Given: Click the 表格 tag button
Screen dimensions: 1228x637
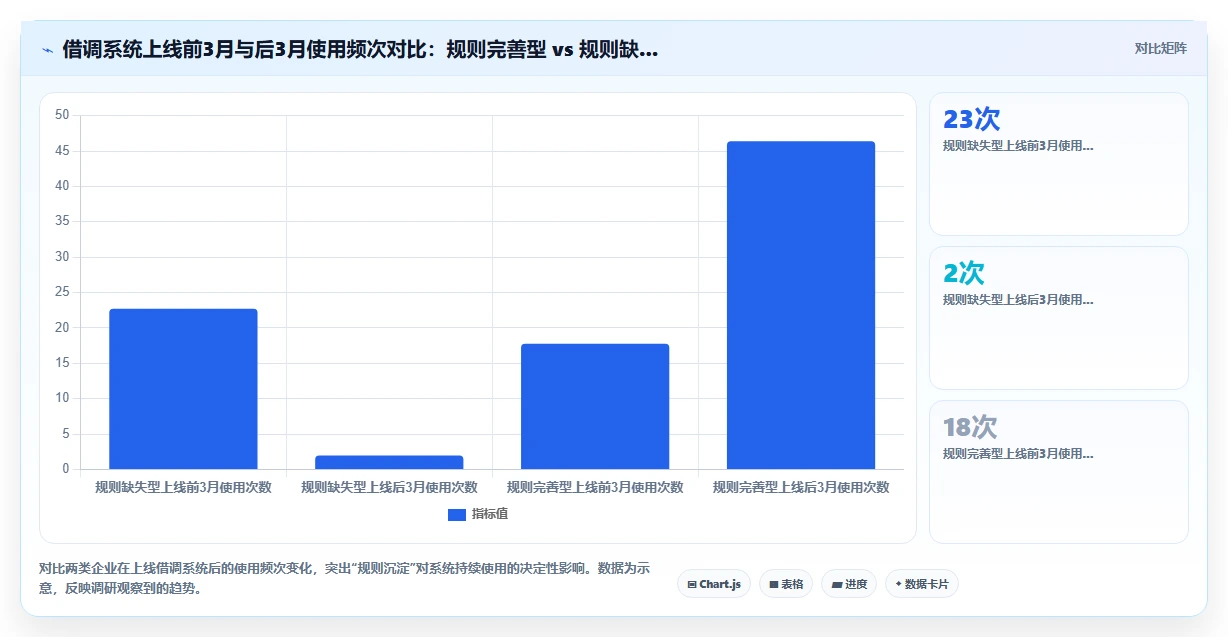Looking at the screenshot, I should click(785, 584).
